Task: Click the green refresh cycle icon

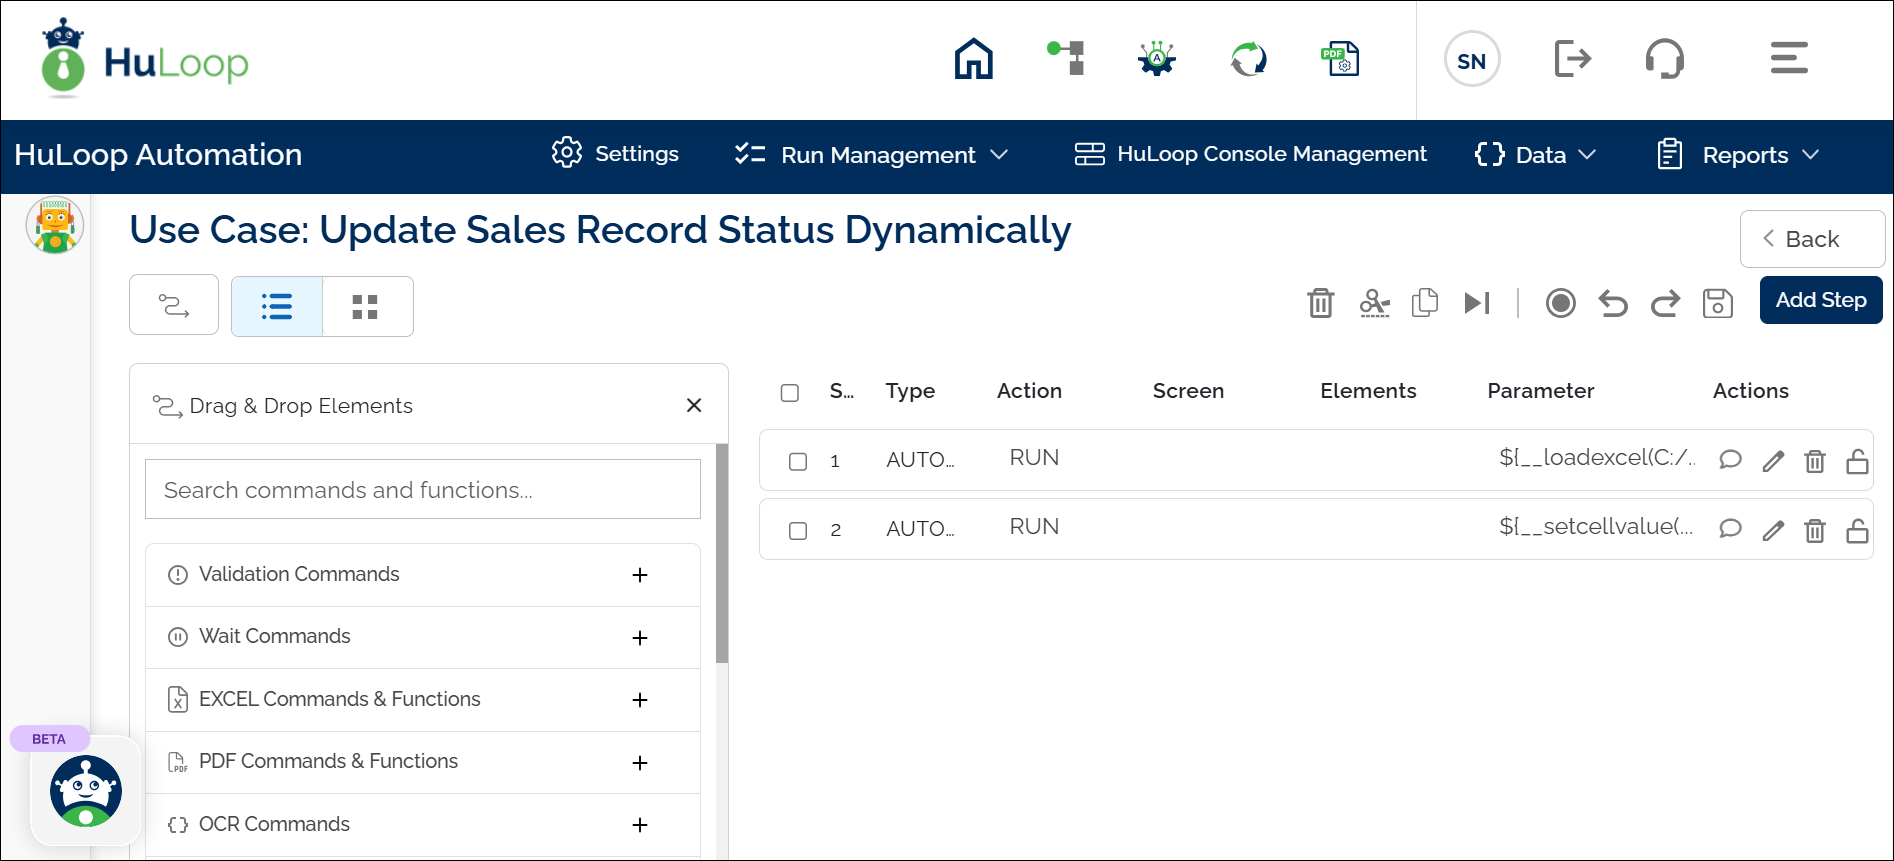Action: [1248, 59]
